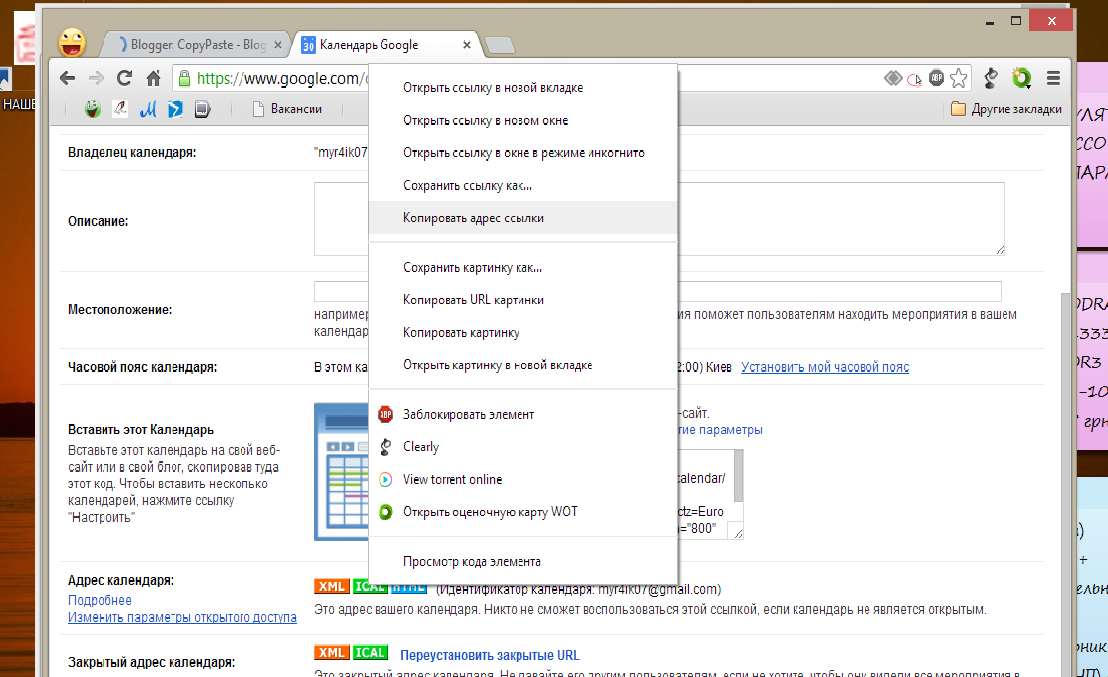Click the calendar embed preview thumbnail
Viewport: 1108px width, 677px height.
click(x=341, y=471)
